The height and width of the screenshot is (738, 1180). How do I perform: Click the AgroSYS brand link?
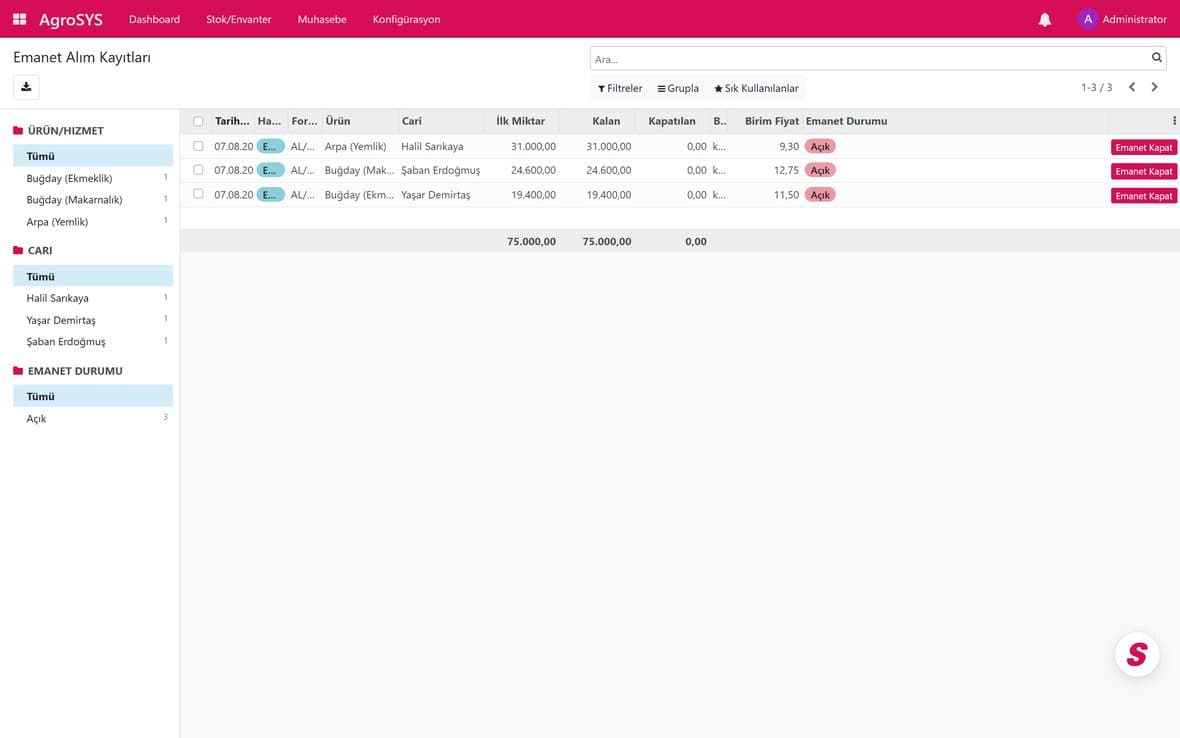pos(71,20)
